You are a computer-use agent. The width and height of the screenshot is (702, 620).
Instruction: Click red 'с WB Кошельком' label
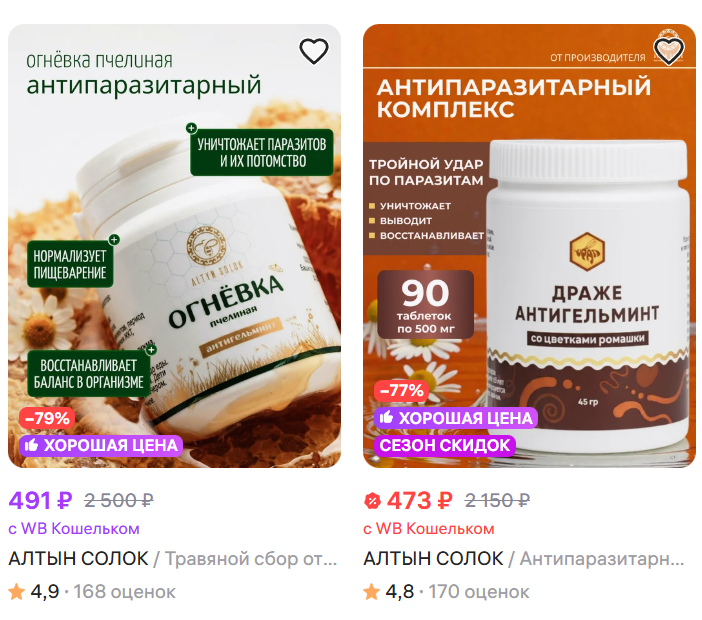(x=429, y=529)
